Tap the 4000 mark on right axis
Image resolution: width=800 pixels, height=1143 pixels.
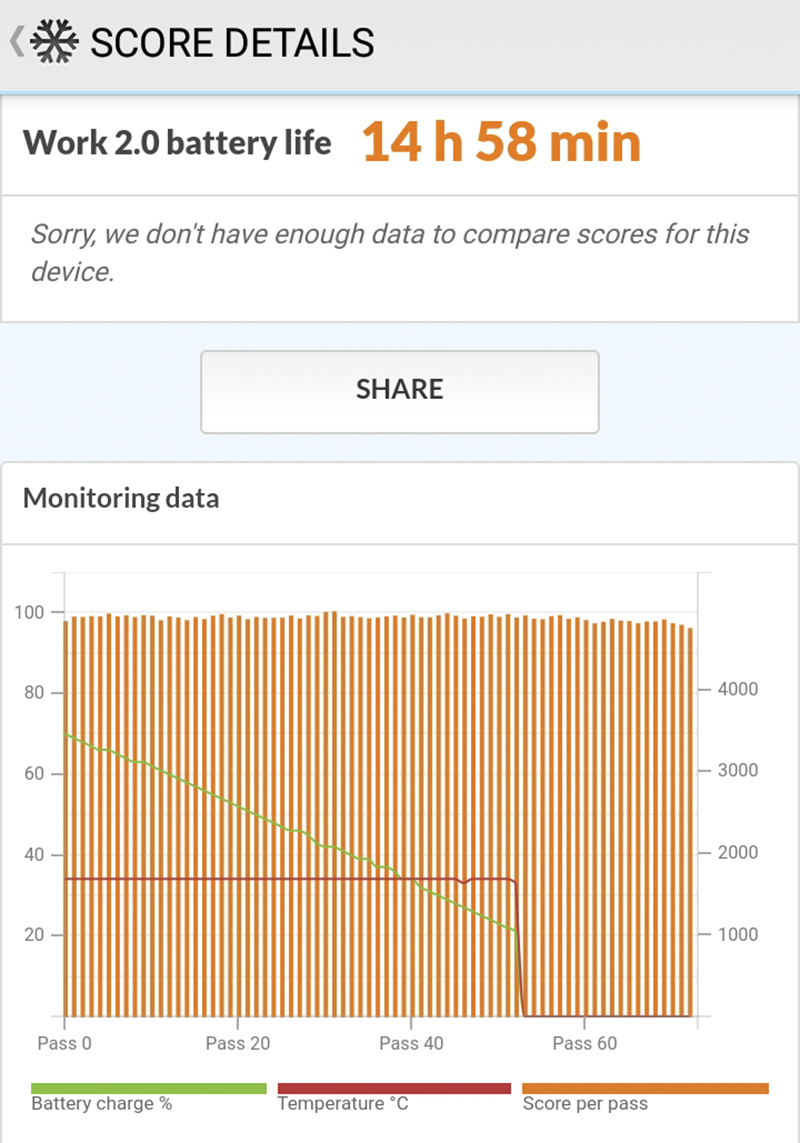point(738,690)
